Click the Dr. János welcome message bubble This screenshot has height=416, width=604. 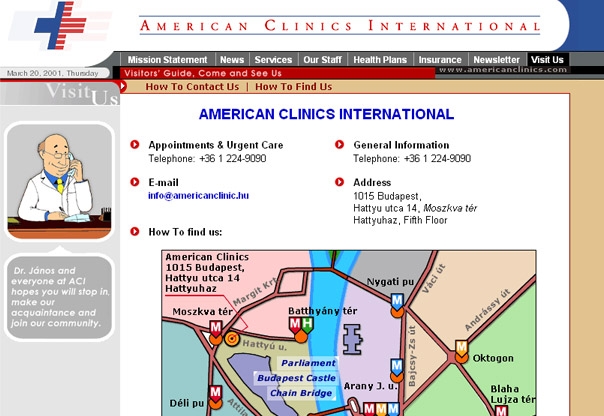(x=59, y=297)
